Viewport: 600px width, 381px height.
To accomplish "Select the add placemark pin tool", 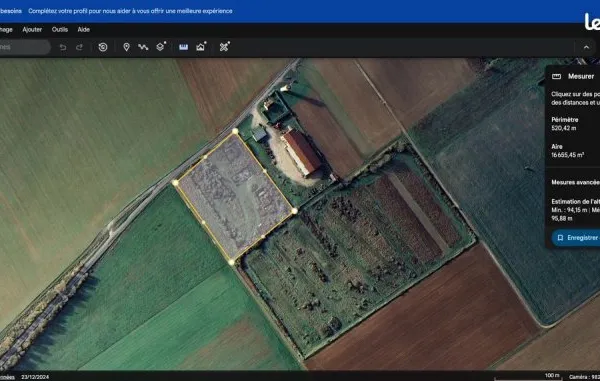I will pyautogui.click(x=126, y=47).
